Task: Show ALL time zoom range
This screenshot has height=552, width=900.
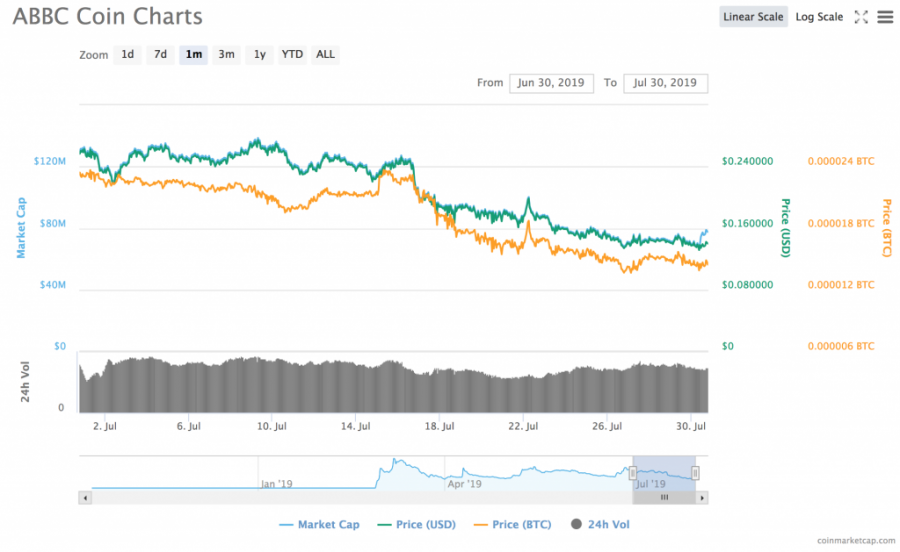Action: click(x=325, y=55)
